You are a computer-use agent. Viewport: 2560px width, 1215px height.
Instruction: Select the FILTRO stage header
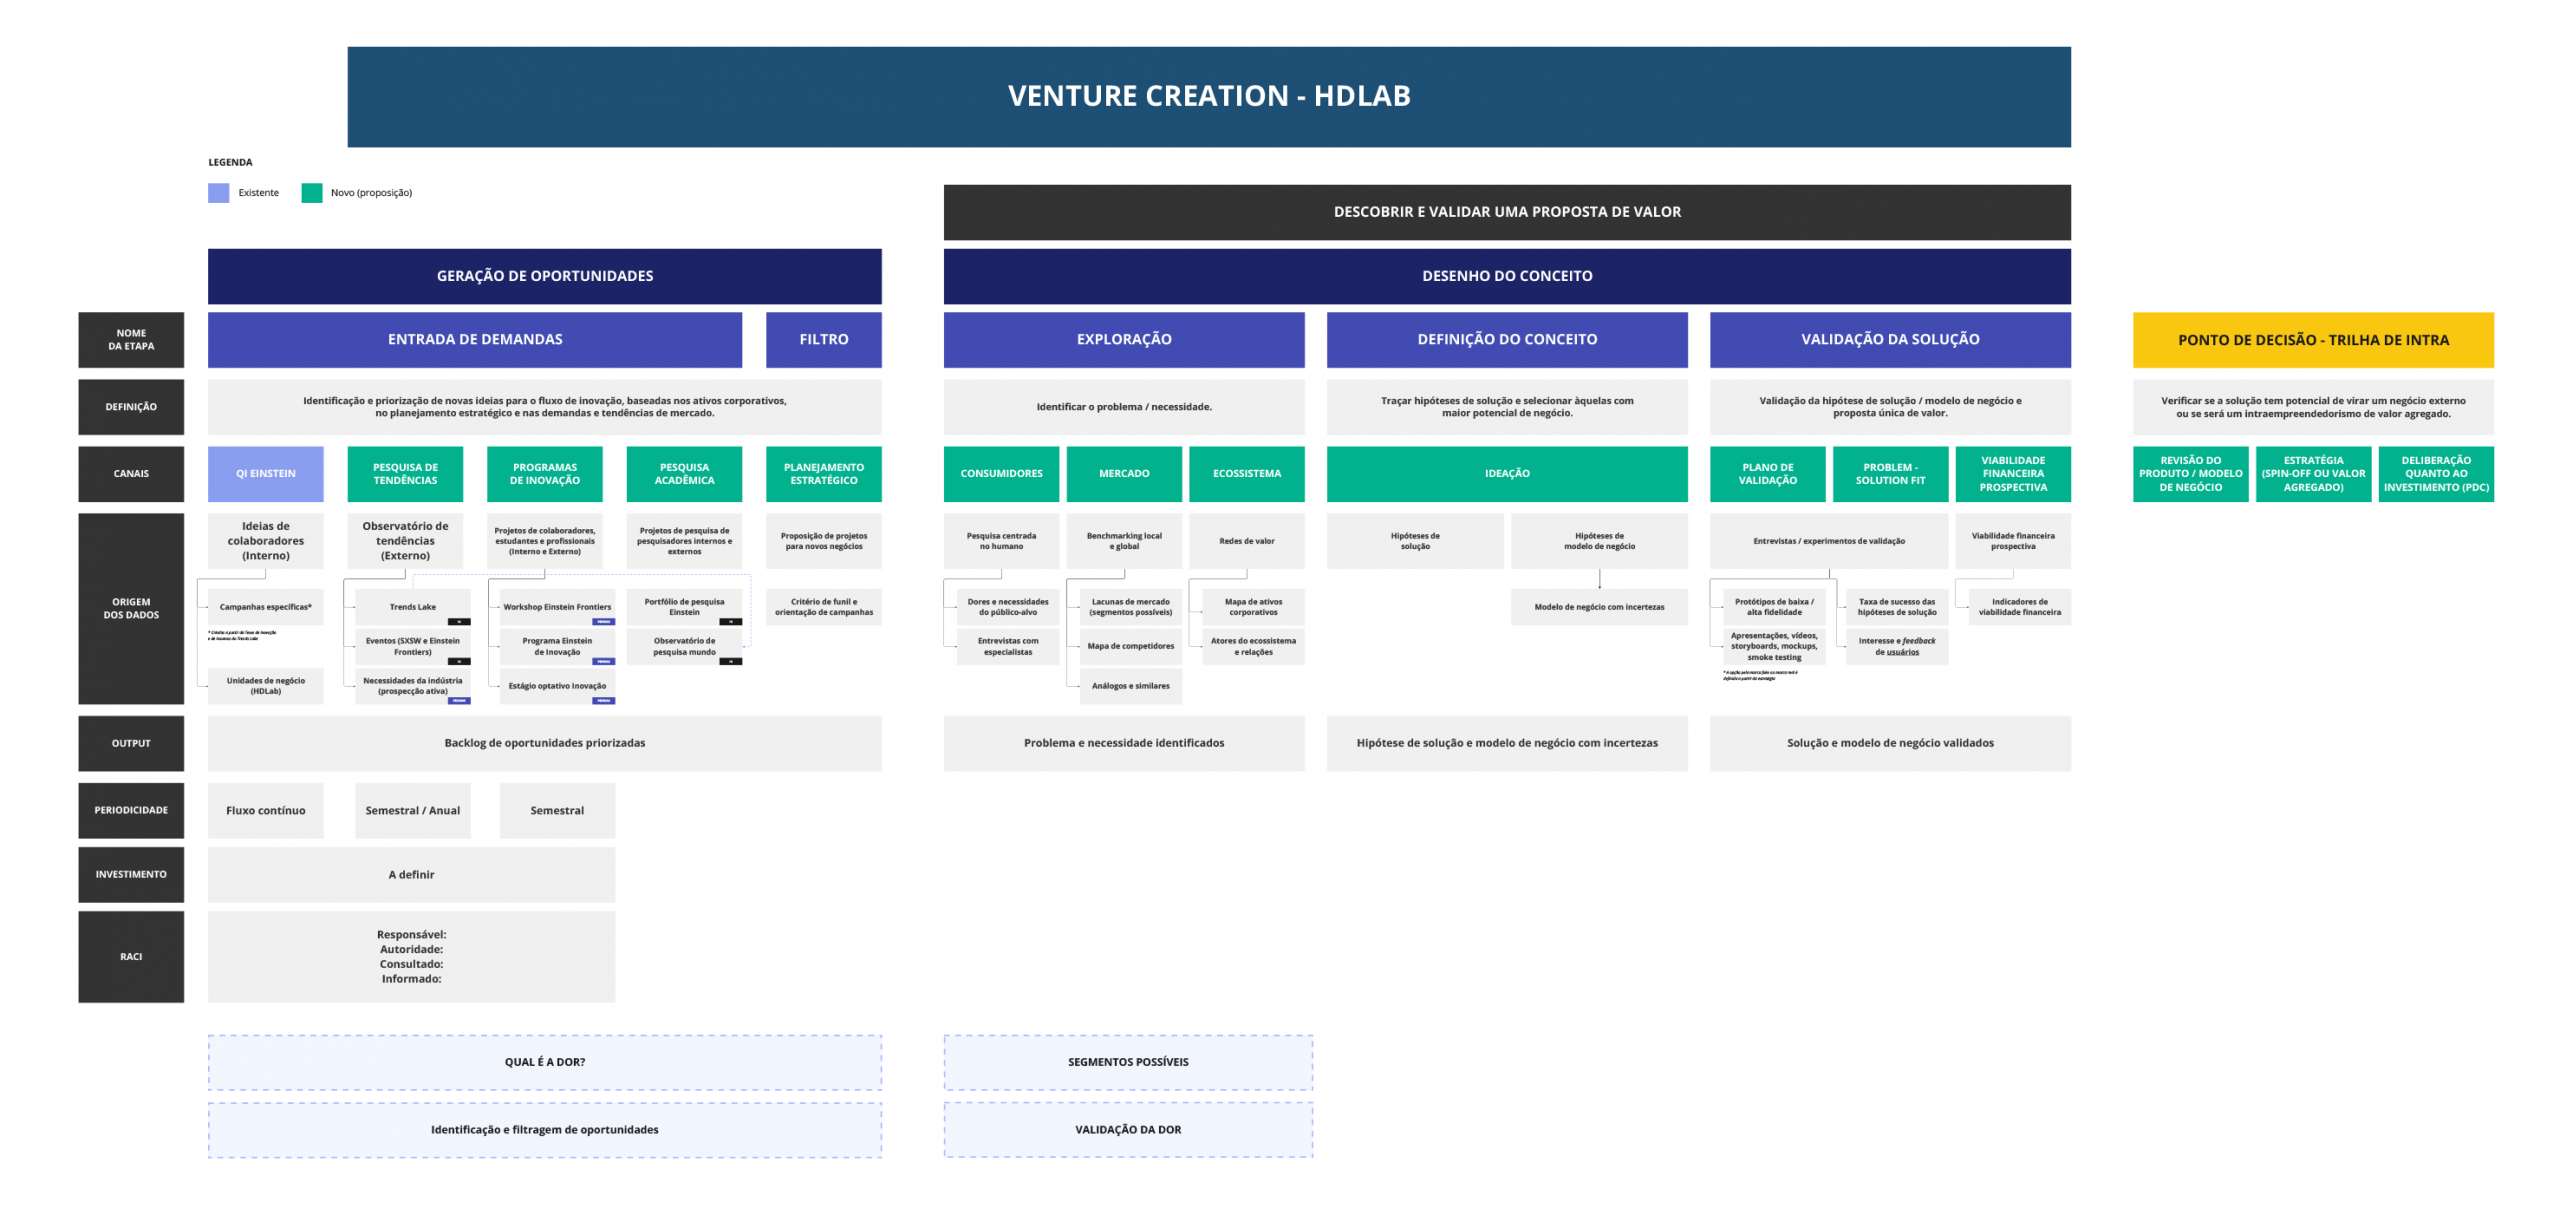click(x=823, y=340)
